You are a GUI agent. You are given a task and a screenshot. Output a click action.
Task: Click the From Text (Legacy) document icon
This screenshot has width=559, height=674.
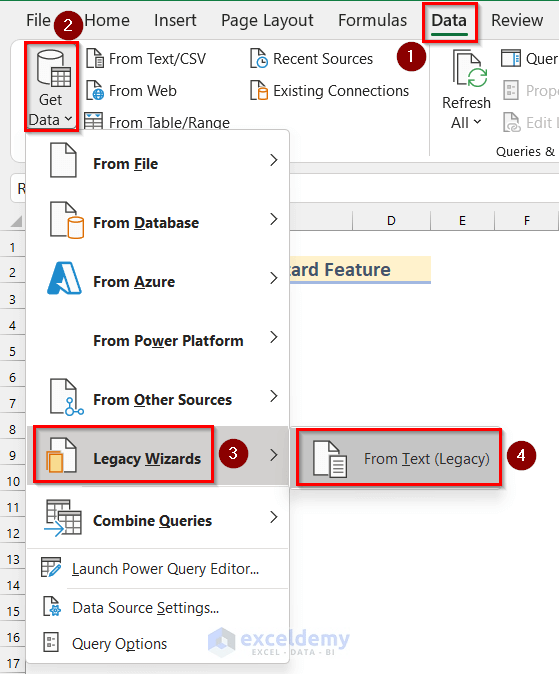(330, 459)
